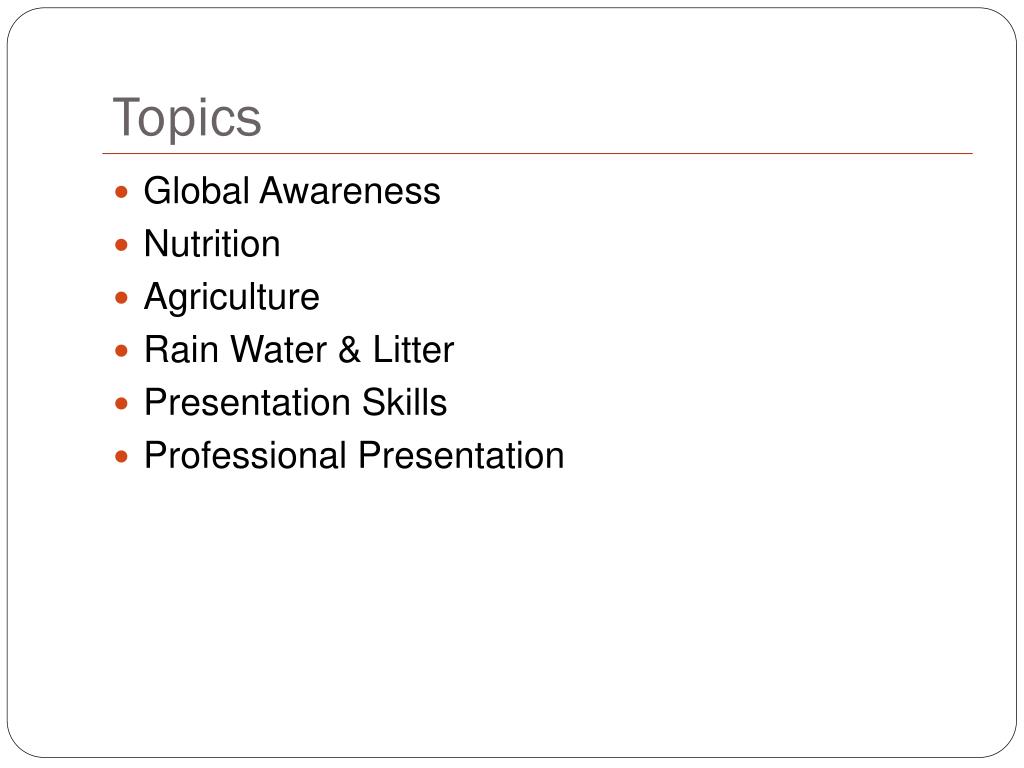Click the "Topics" slide title
Screen dimensions: 1024x768
click(187, 118)
